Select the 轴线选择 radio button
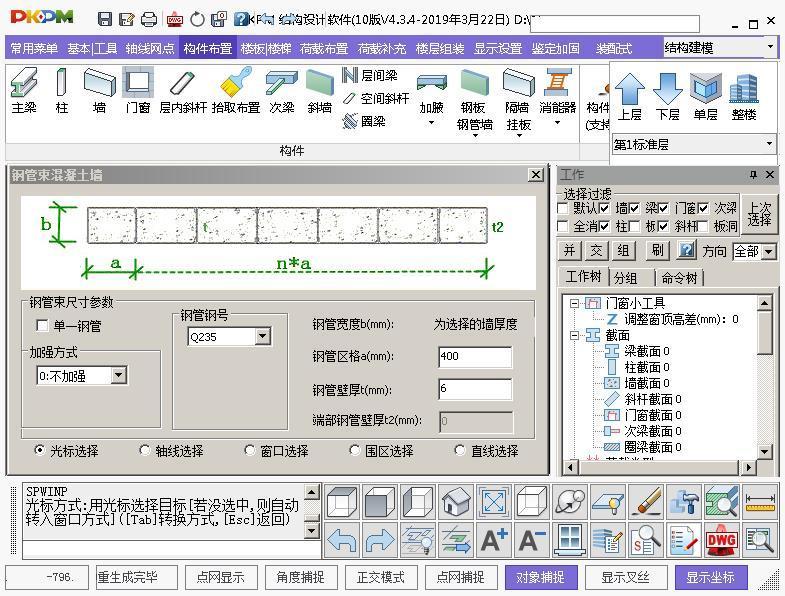The width and height of the screenshot is (785, 596). (145, 450)
